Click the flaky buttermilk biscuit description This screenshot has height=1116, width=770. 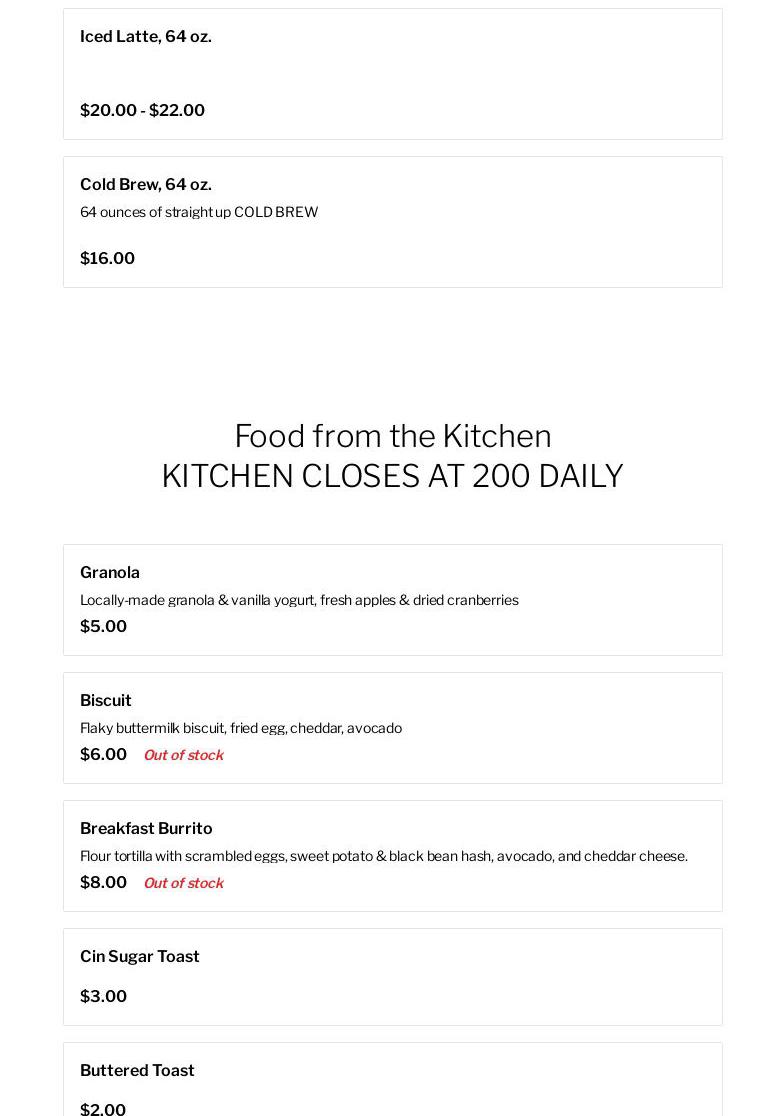241,728
